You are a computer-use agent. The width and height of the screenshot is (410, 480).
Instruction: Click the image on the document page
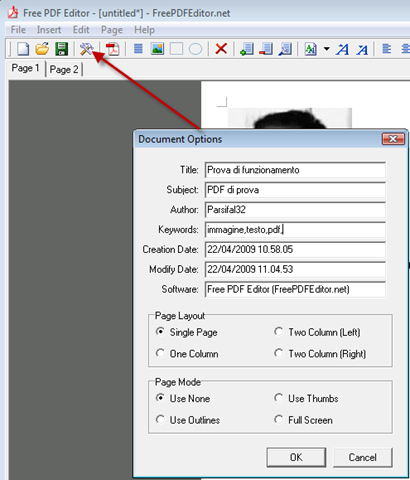click(290, 118)
